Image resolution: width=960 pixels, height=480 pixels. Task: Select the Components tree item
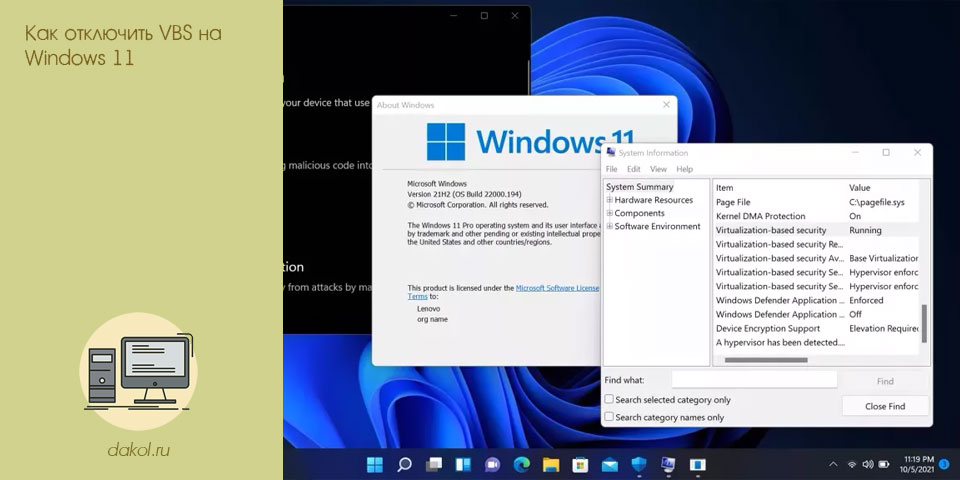[x=639, y=213]
